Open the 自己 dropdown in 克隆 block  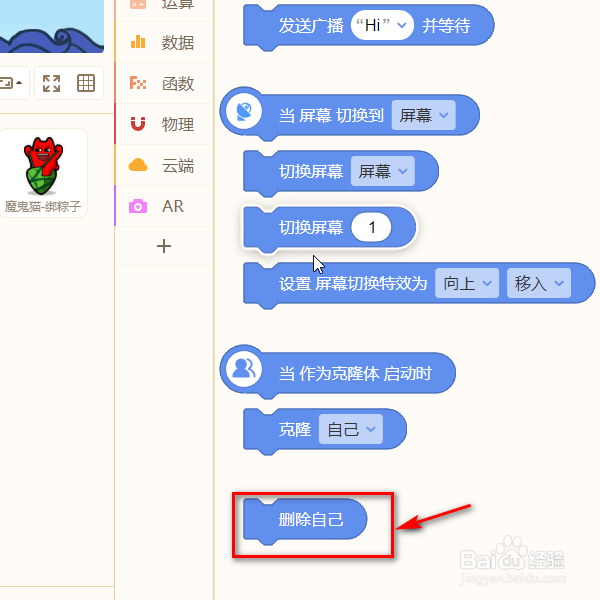click(x=351, y=429)
